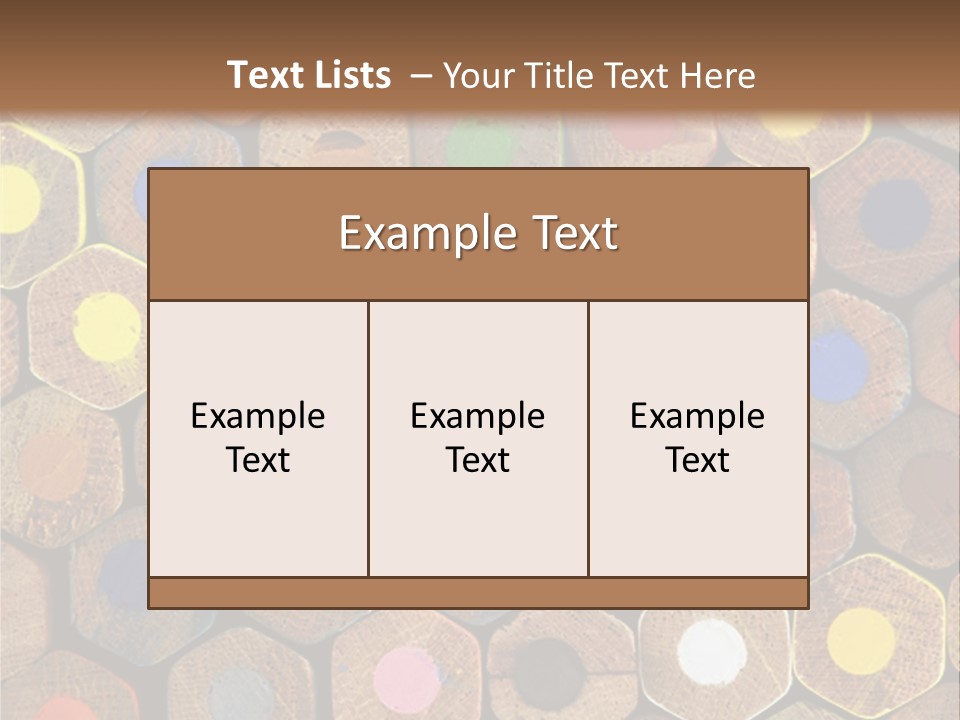Select the brown footer bar under the cells
The width and height of the screenshot is (960, 720).
tap(478, 593)
